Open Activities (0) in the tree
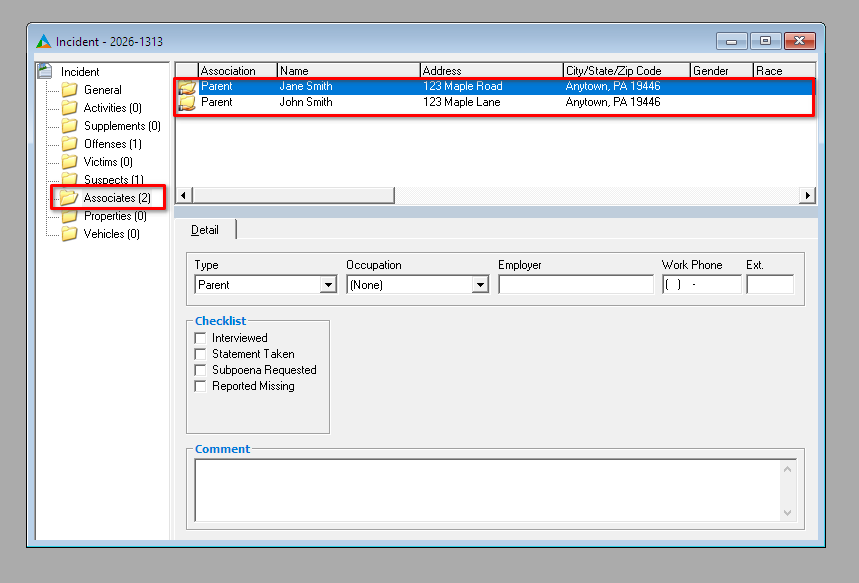Viewport: 859px width, 583px height. (x=112, y=108)
